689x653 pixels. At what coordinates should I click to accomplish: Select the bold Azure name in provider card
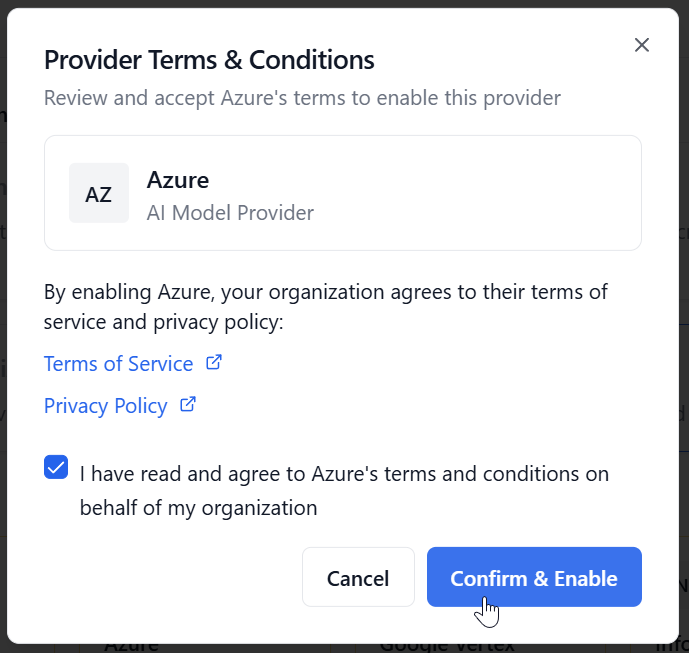[178, 180]
